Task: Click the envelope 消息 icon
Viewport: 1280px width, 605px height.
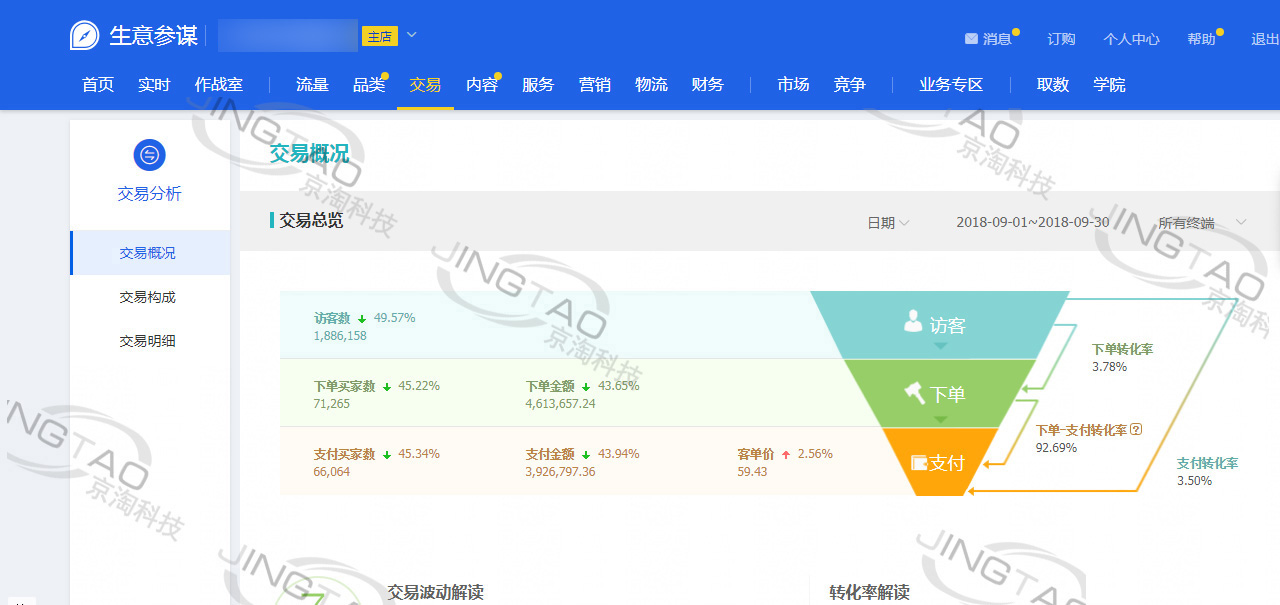Action: pyautogui.click(x=971, y=39)
